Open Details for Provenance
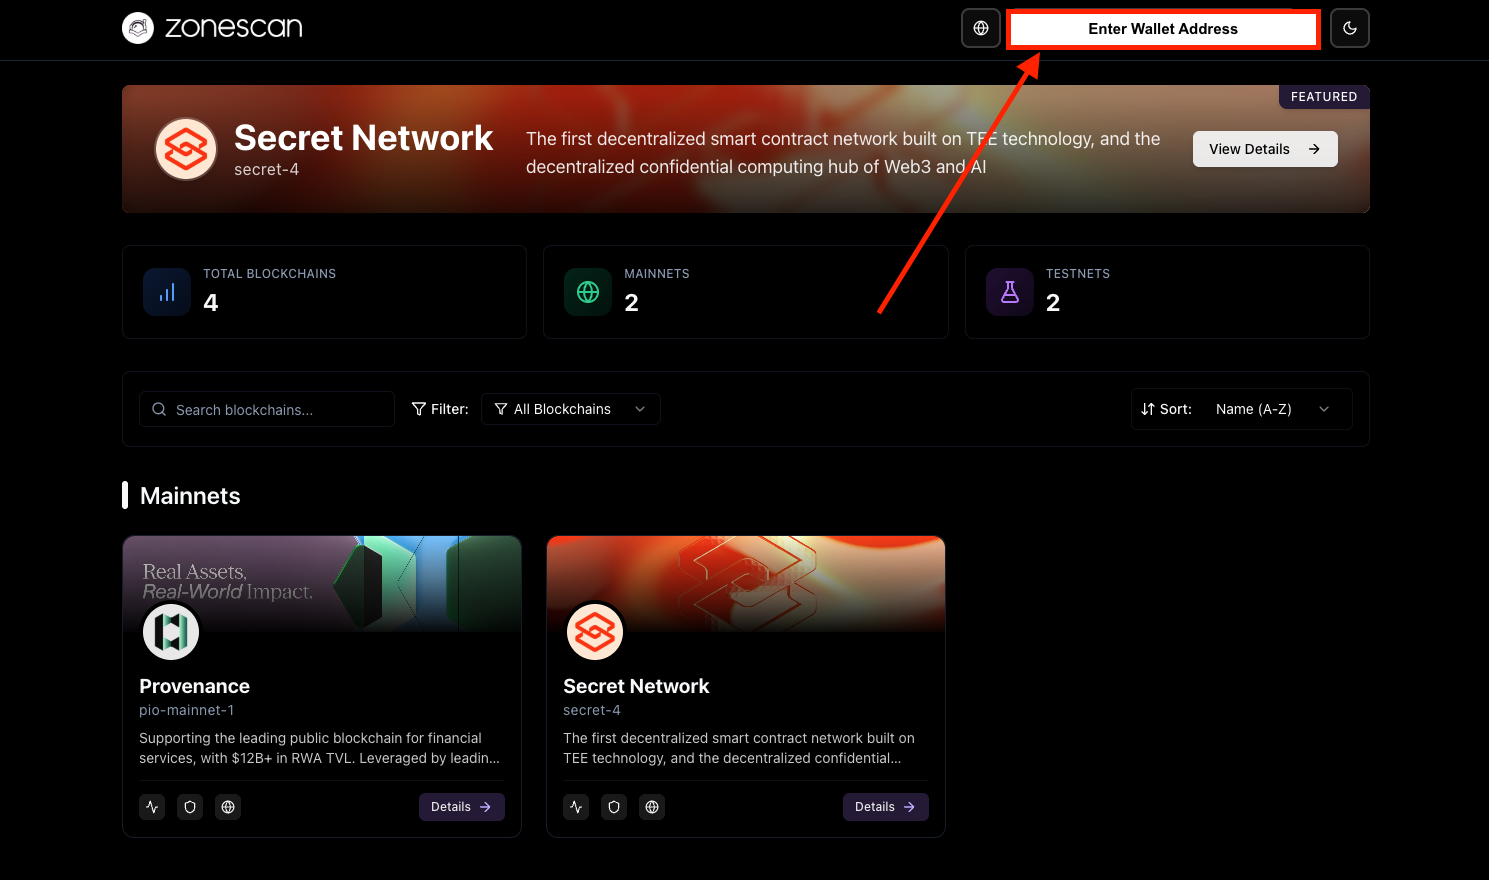Screen dimensions: 1489x880 coord(462,807)
